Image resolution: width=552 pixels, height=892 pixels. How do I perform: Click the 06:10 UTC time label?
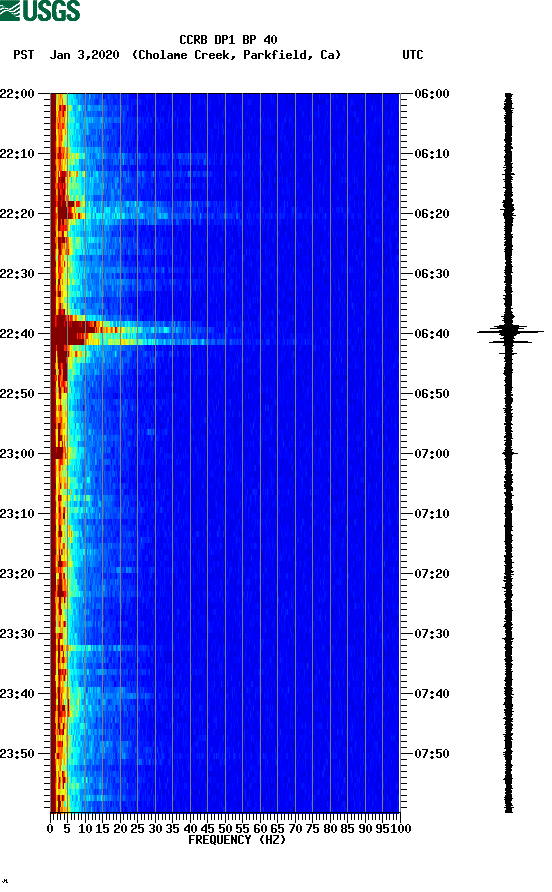point(432,154)
